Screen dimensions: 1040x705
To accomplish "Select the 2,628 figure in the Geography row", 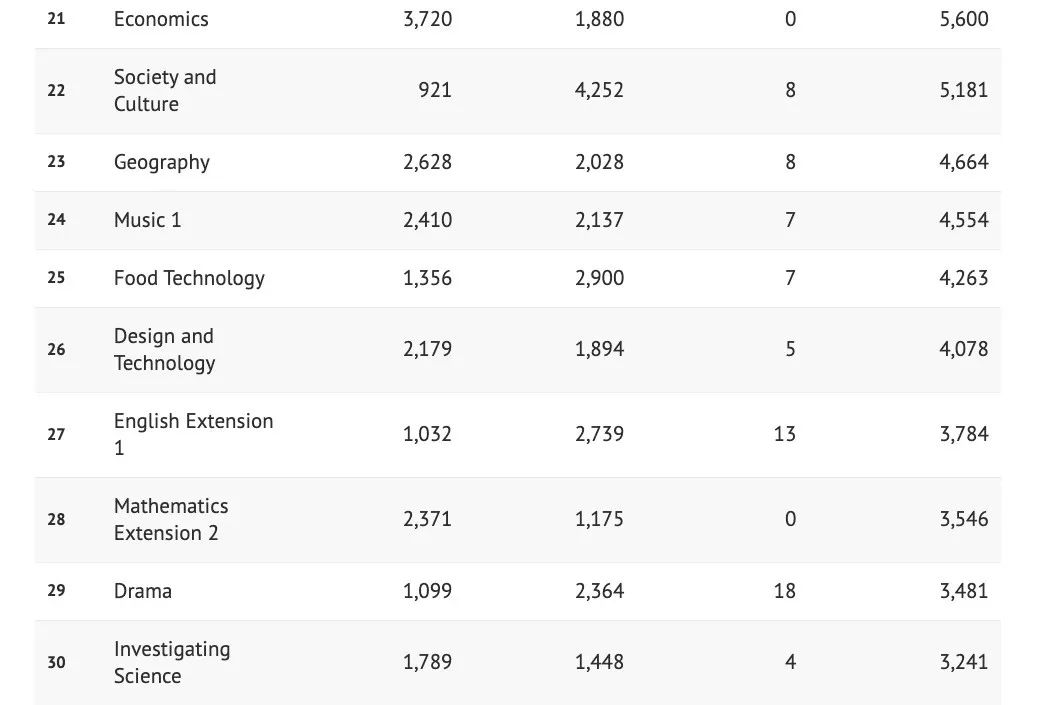I will click(x=427, y=162).
